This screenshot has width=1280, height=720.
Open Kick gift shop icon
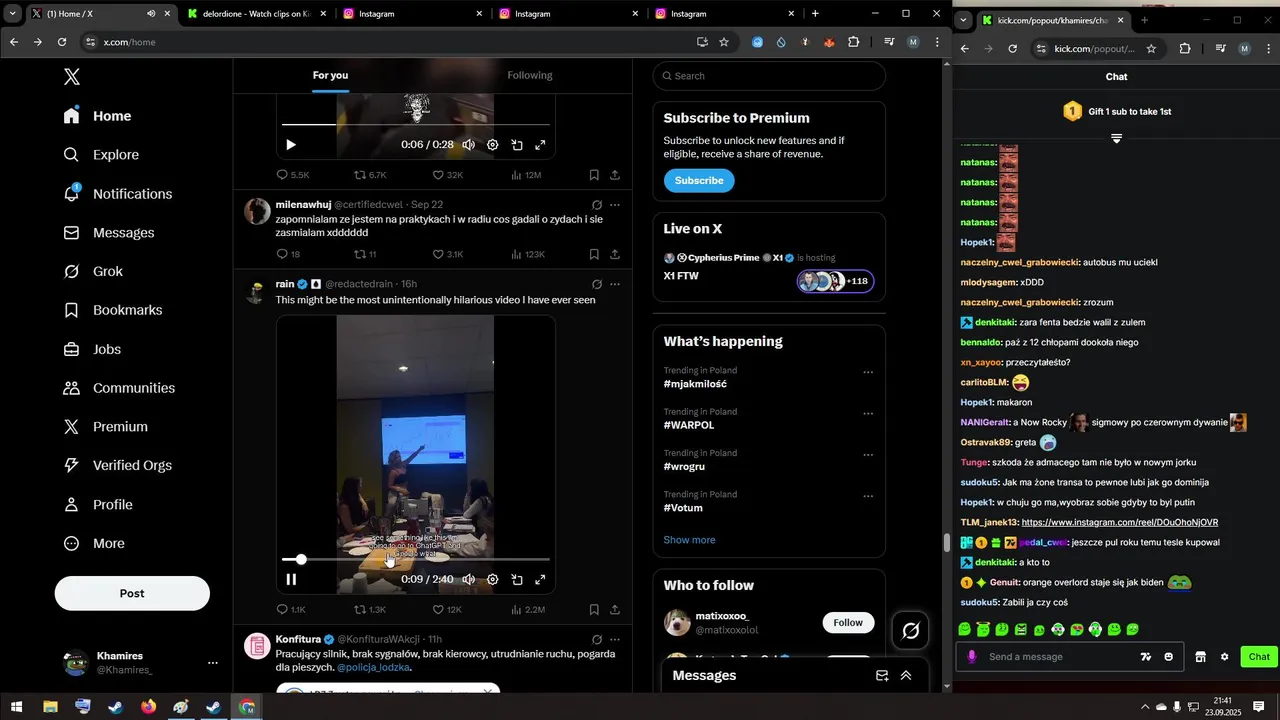point(1200,657)
